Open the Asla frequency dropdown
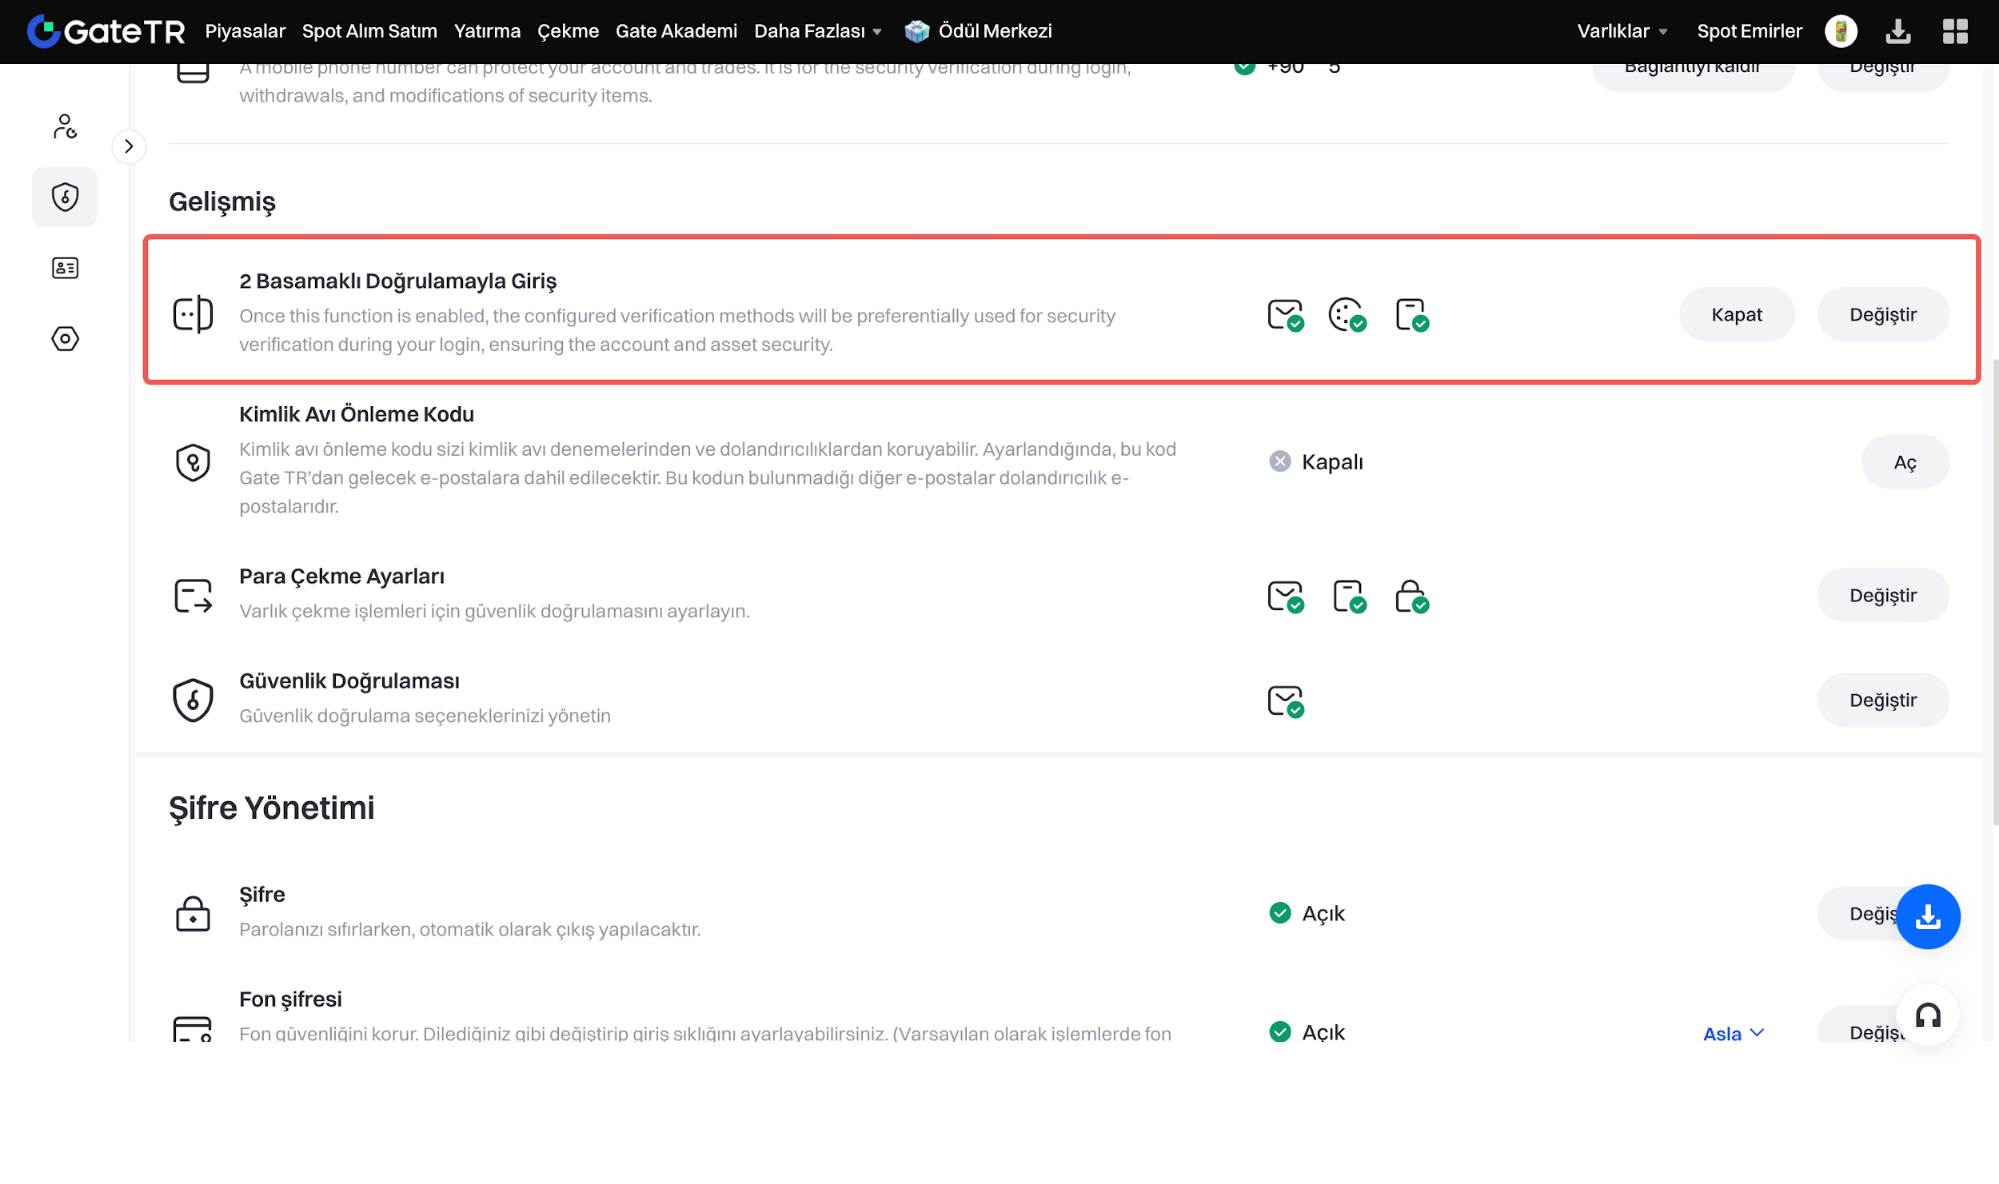The height and width of the screenshot is (1184, 1999). pyautogui.click(x=1733, y=1033)
